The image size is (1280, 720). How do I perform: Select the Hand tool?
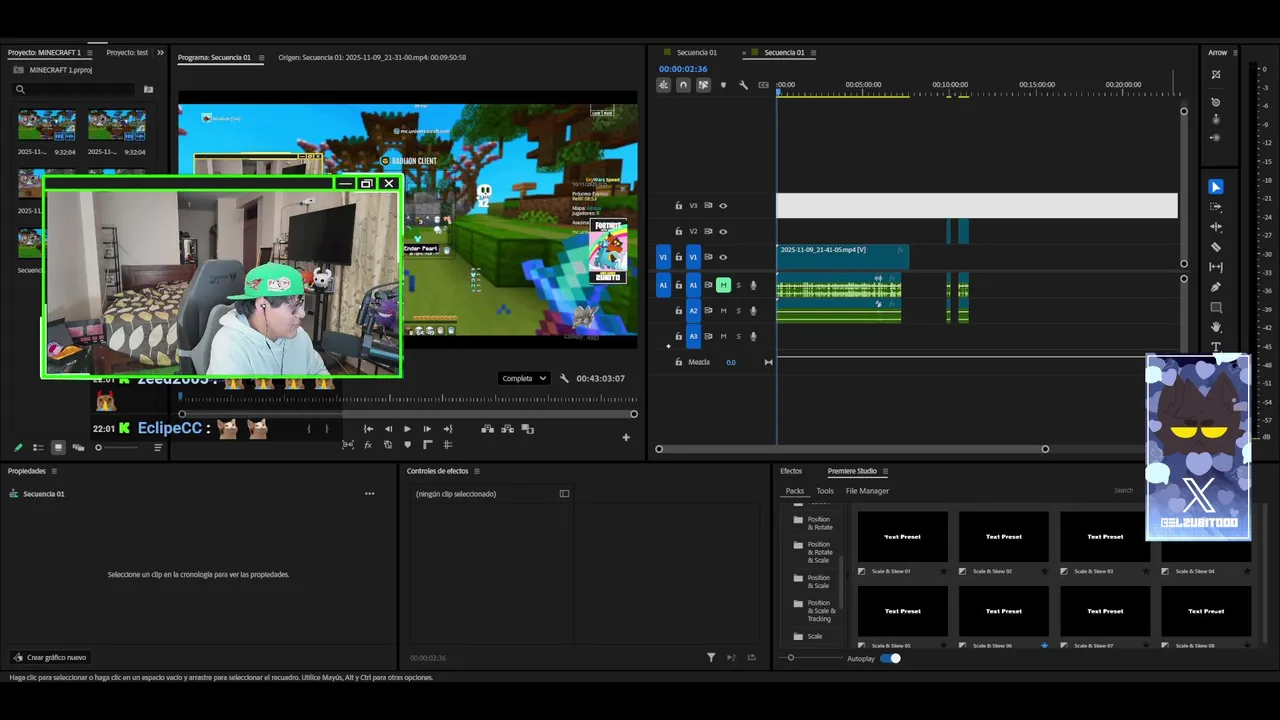click(1216, 327)
